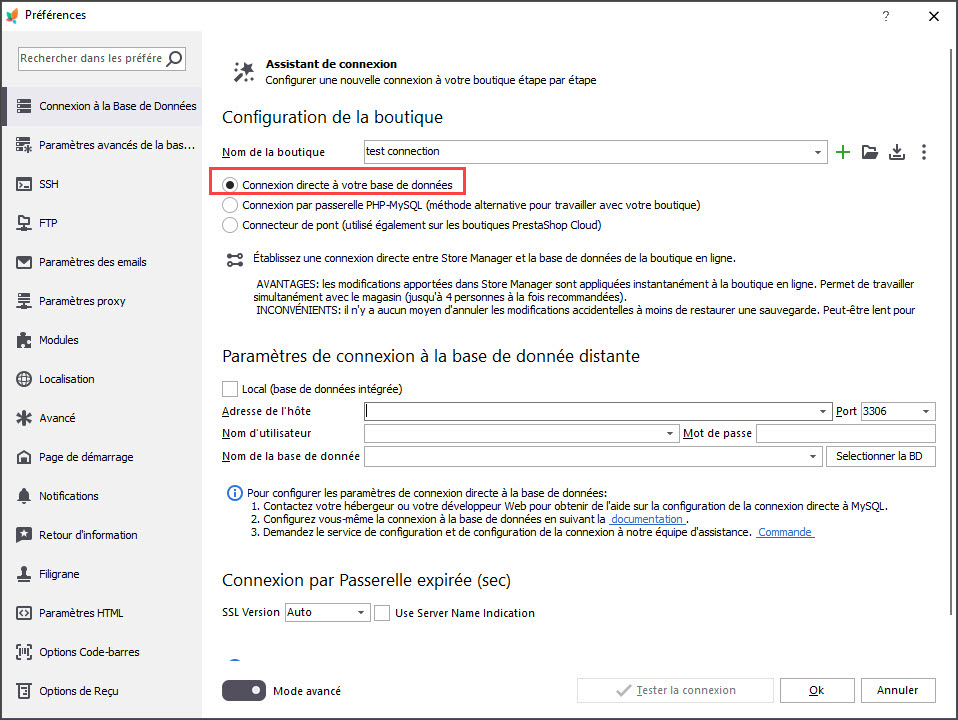Viewport: 958px width, 720px height.
Task: Click the download configuration icon
Action: (x=896, y=152)
